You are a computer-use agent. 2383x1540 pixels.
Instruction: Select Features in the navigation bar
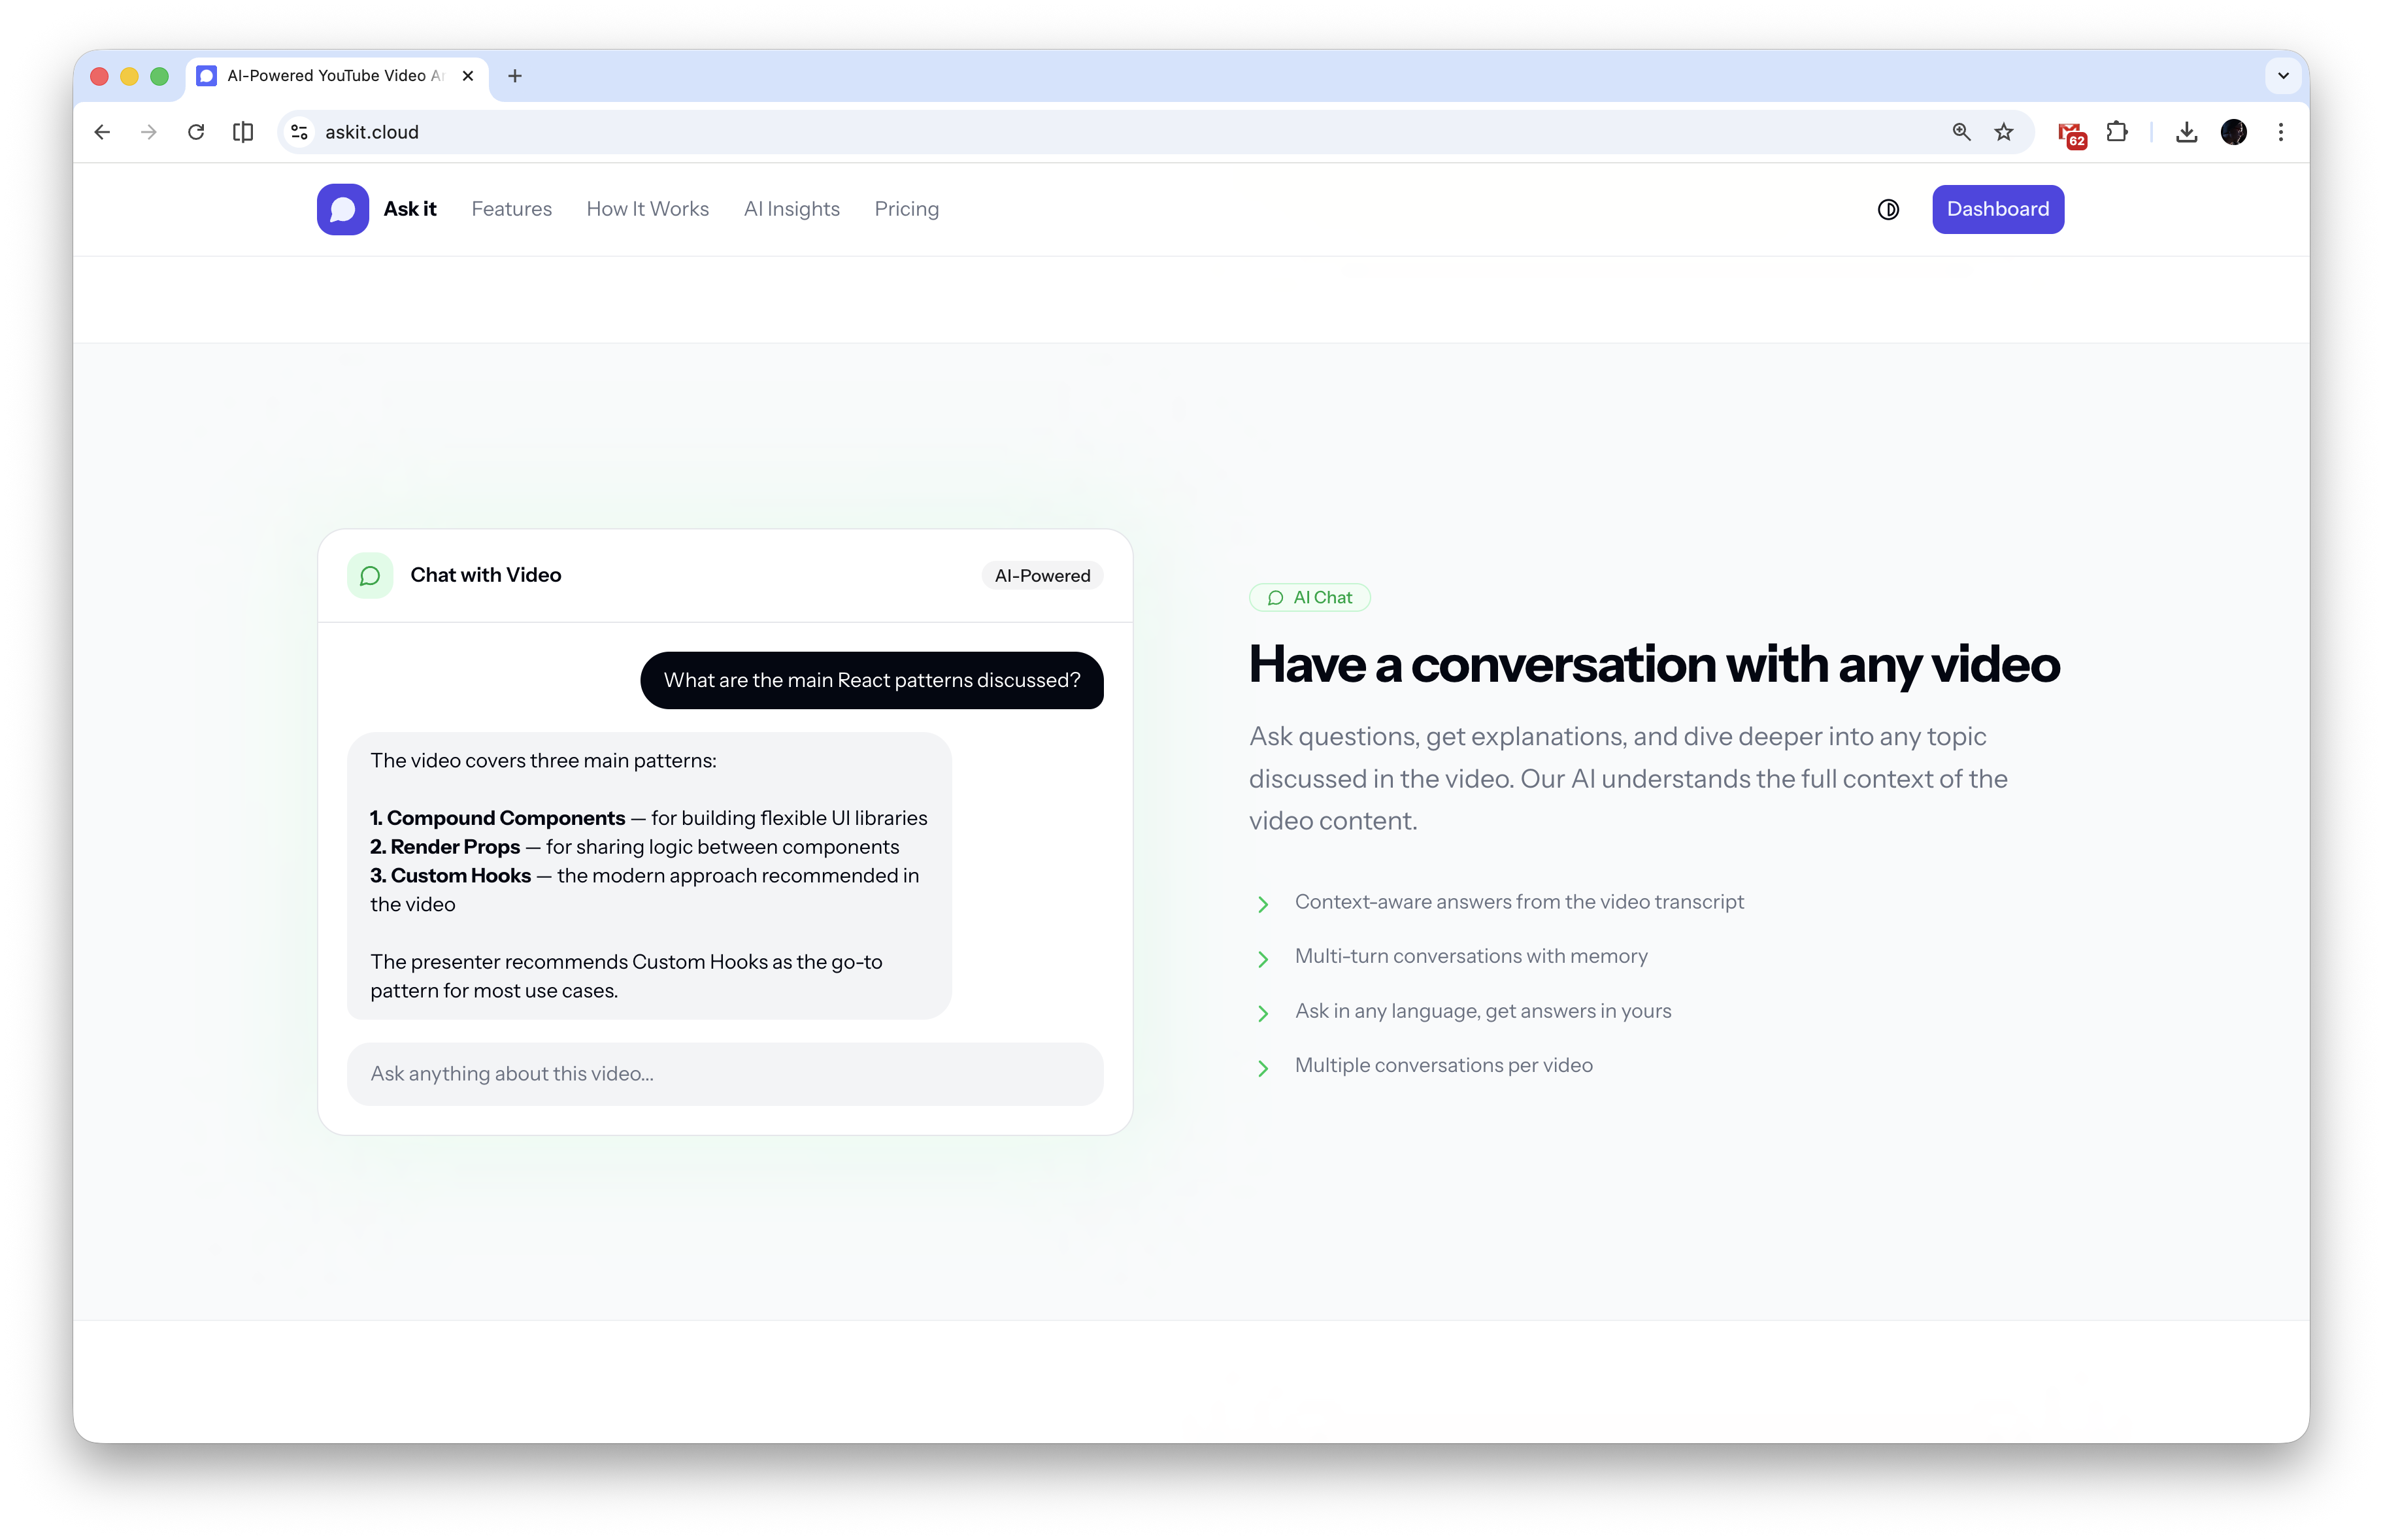point(511,209)
